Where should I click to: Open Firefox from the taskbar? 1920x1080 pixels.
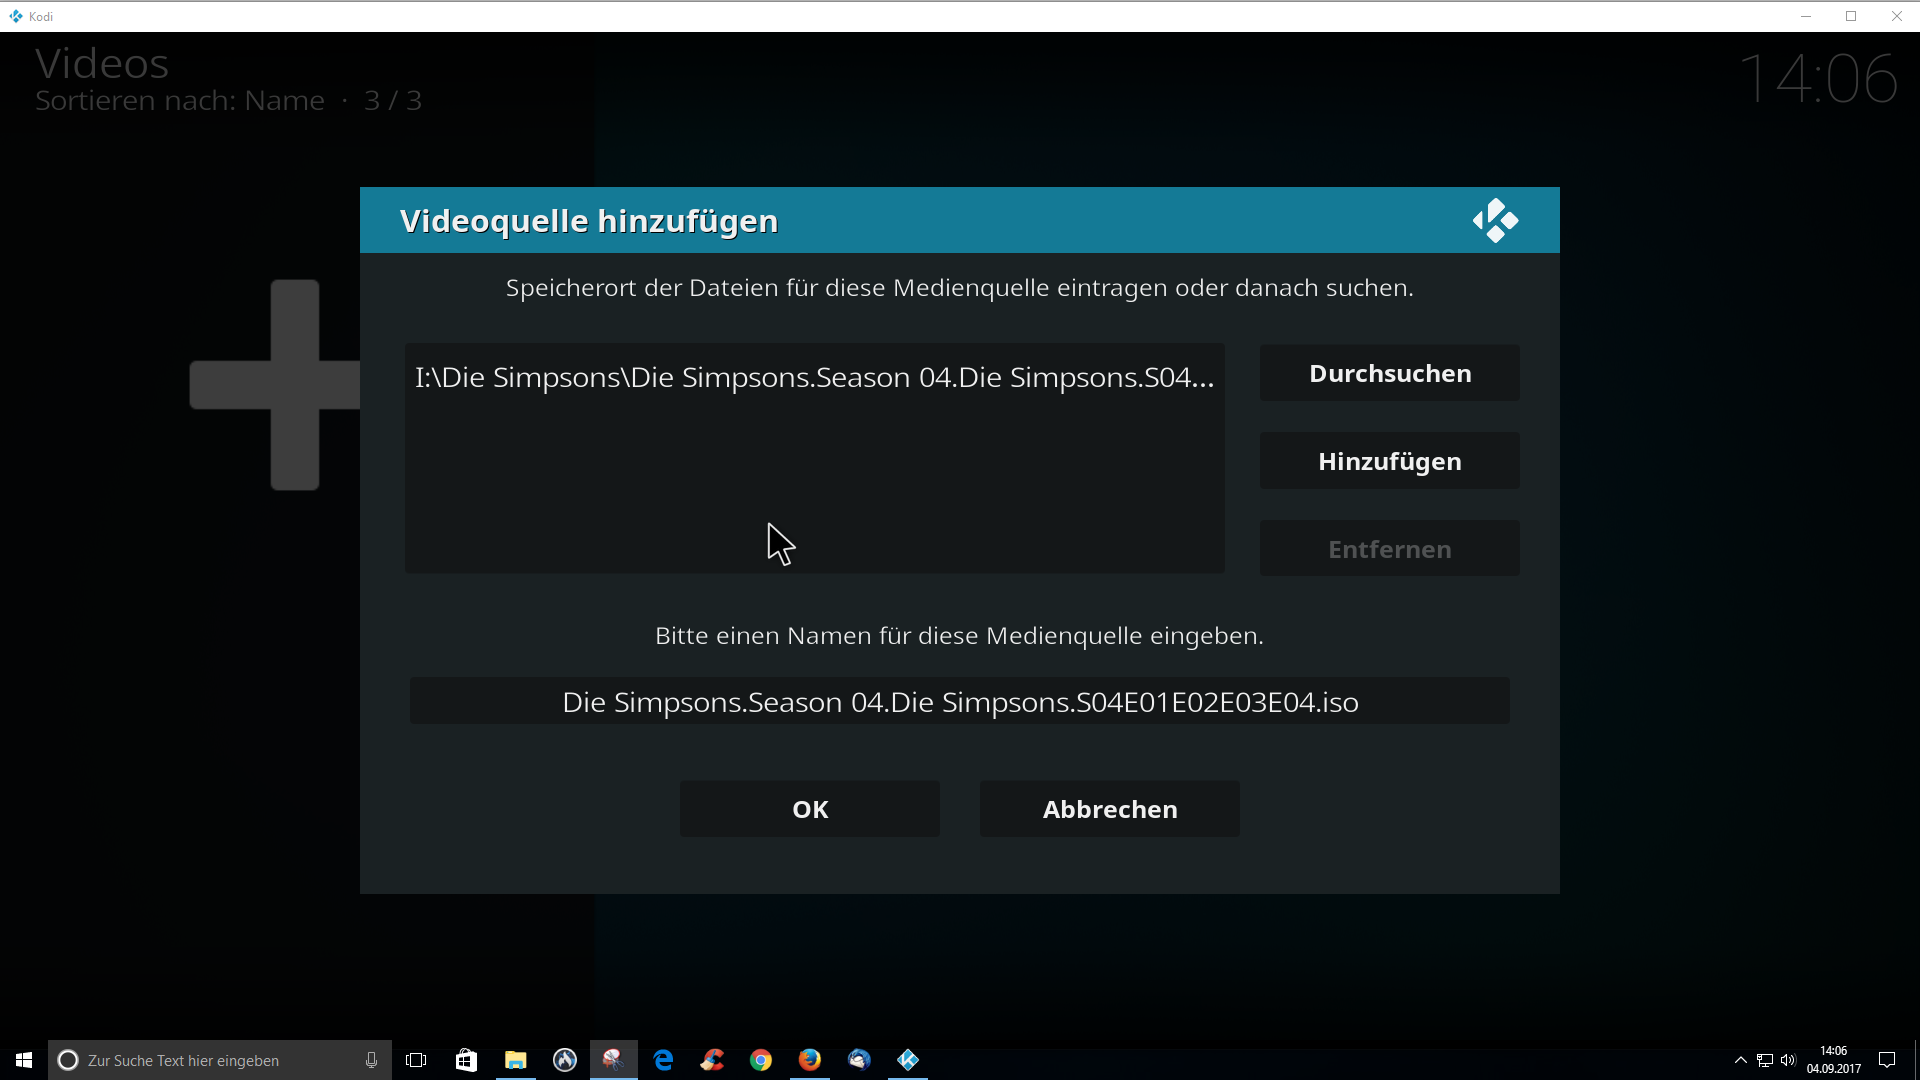(810, 1060)
